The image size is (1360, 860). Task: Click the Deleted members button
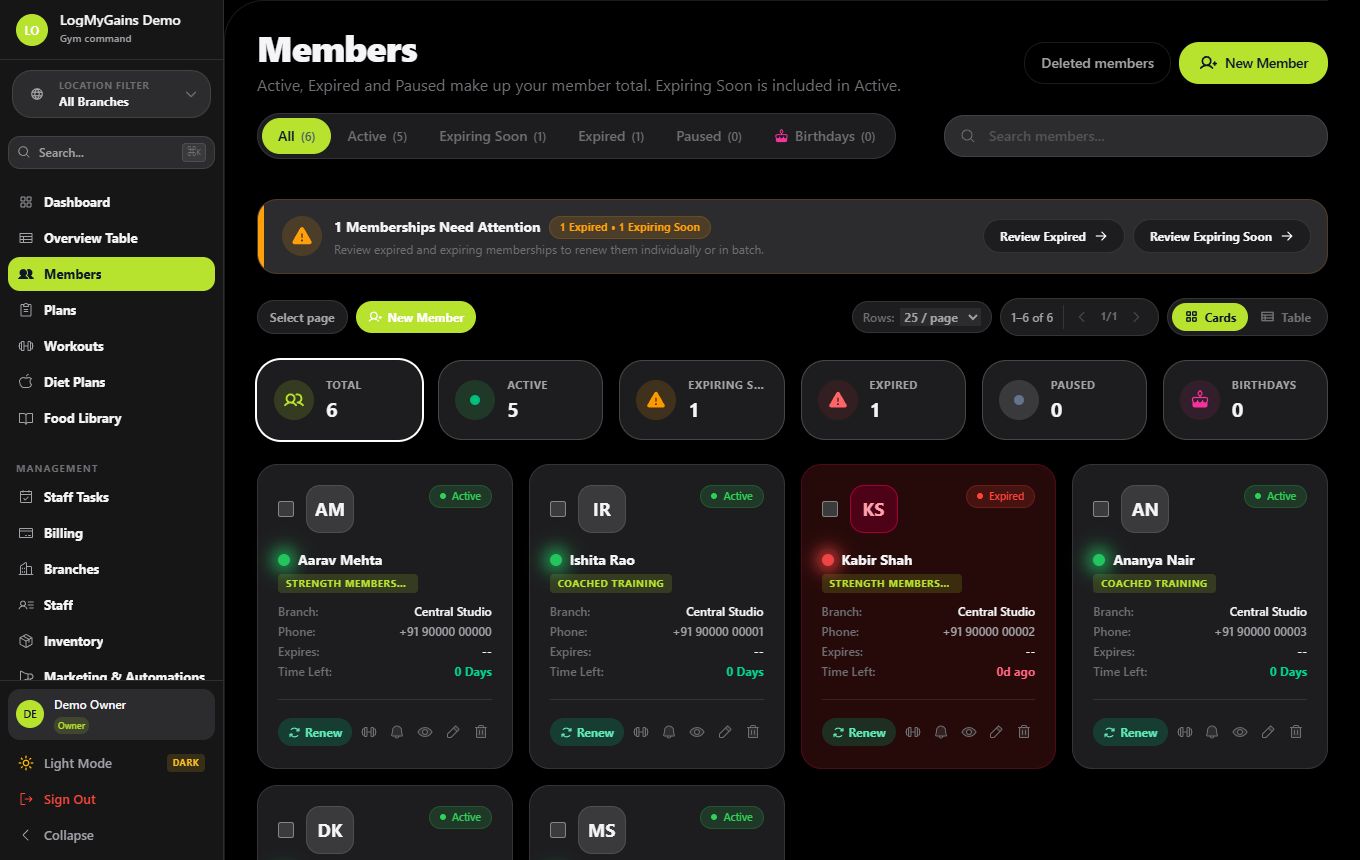click(x=1097, y=63)
